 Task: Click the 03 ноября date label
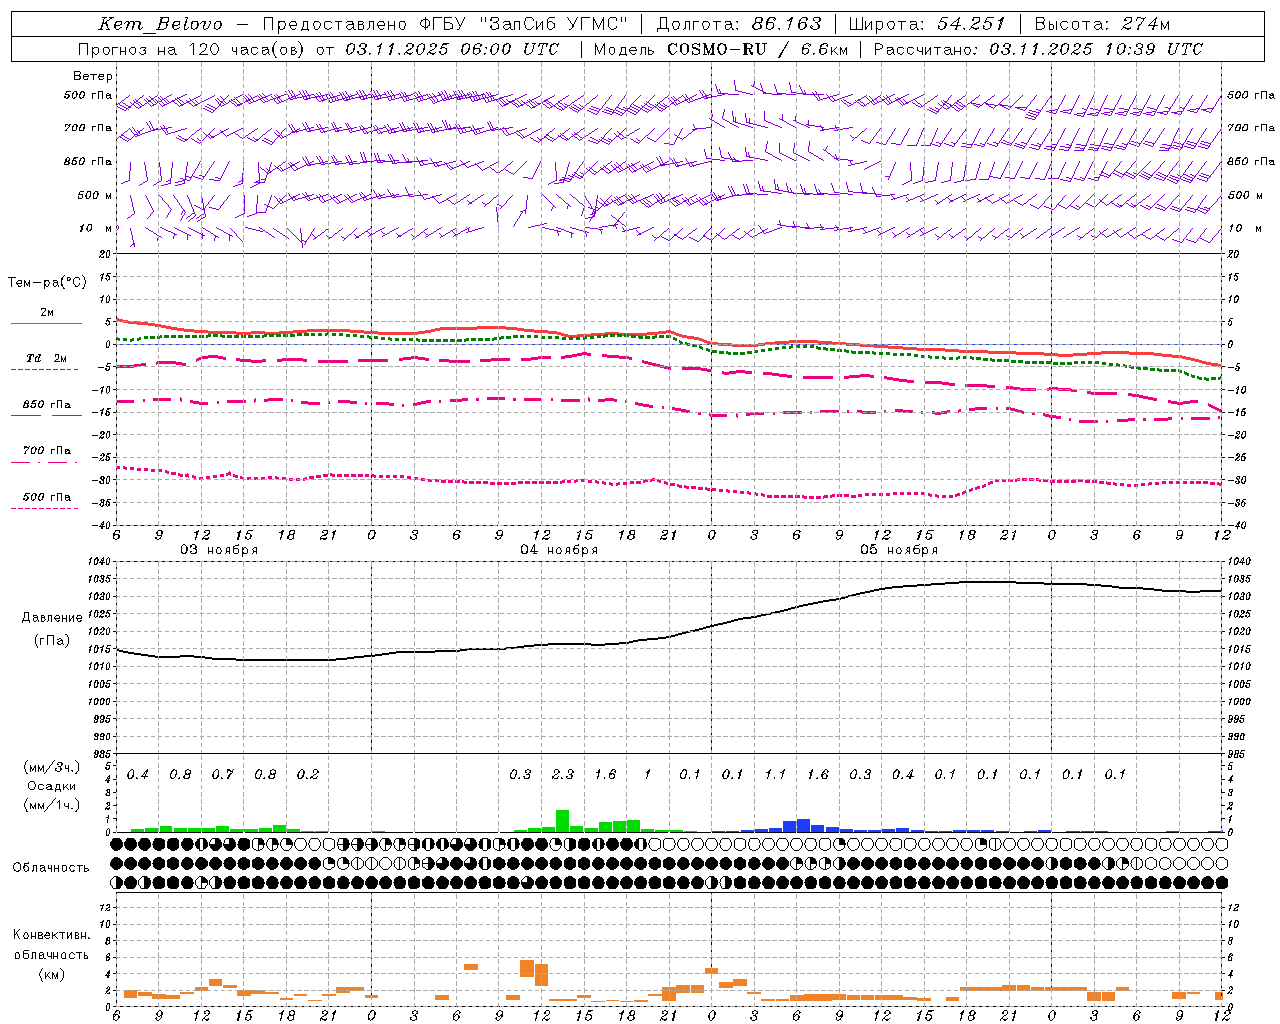coord(219,550)
